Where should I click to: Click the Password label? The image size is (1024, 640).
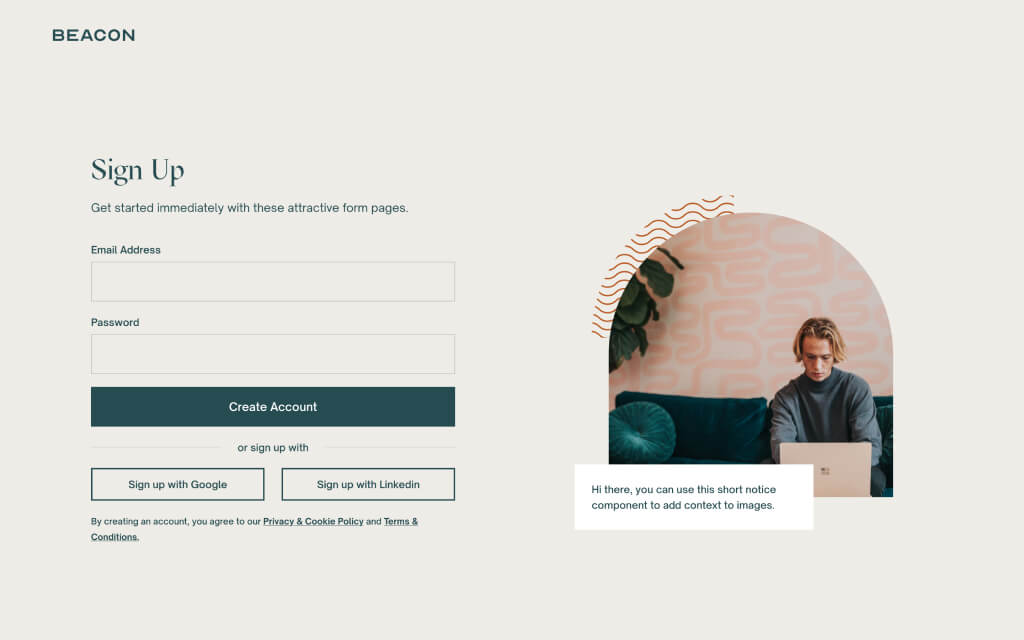pos(115,323)
